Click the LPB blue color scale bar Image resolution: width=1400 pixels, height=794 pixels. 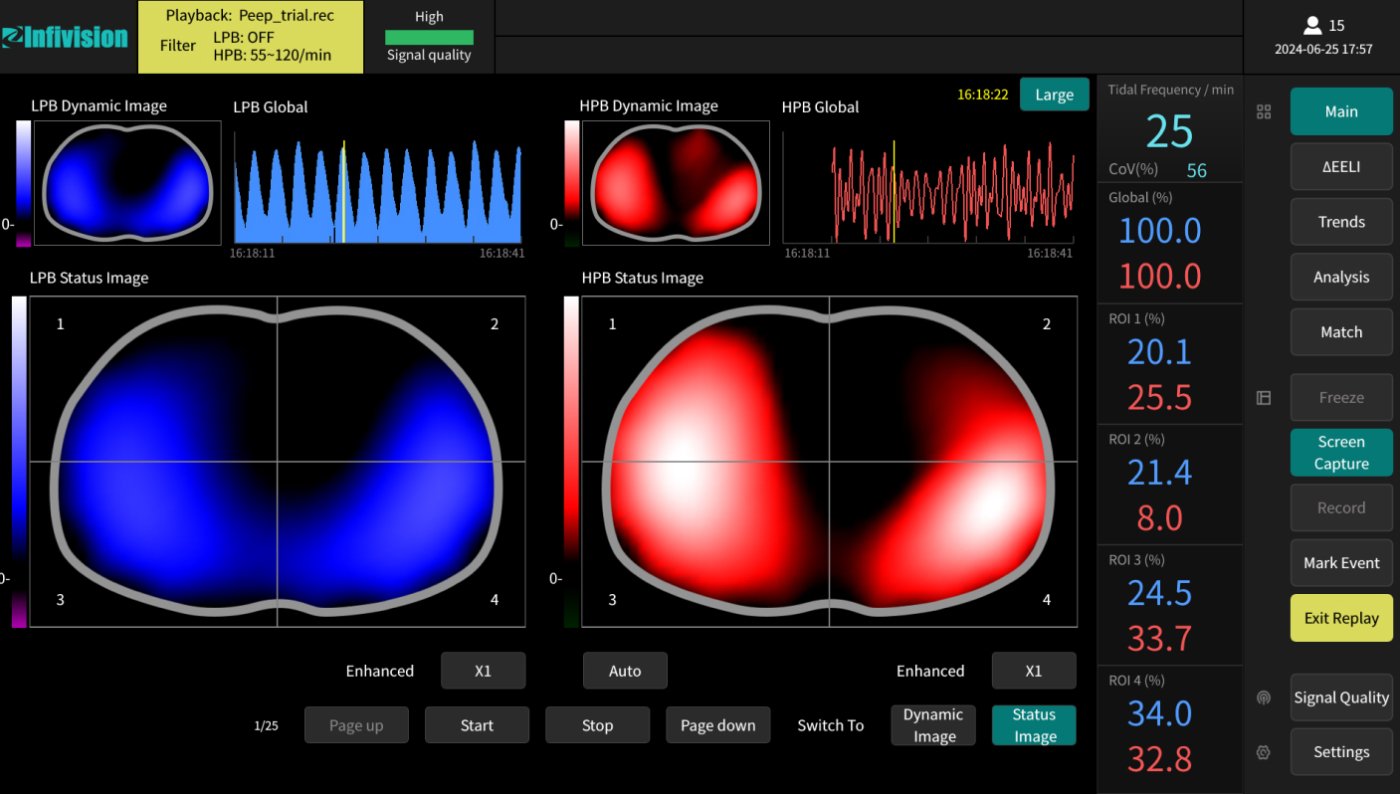(x=19, y=440)
